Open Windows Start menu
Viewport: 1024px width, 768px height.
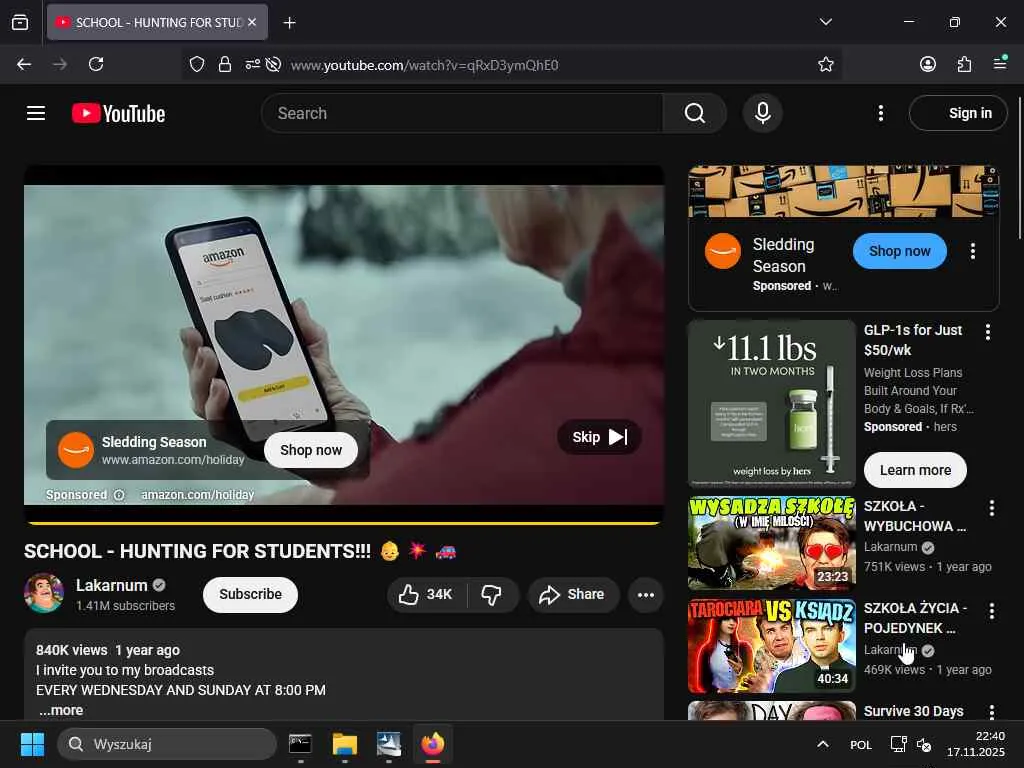[32, 744]
